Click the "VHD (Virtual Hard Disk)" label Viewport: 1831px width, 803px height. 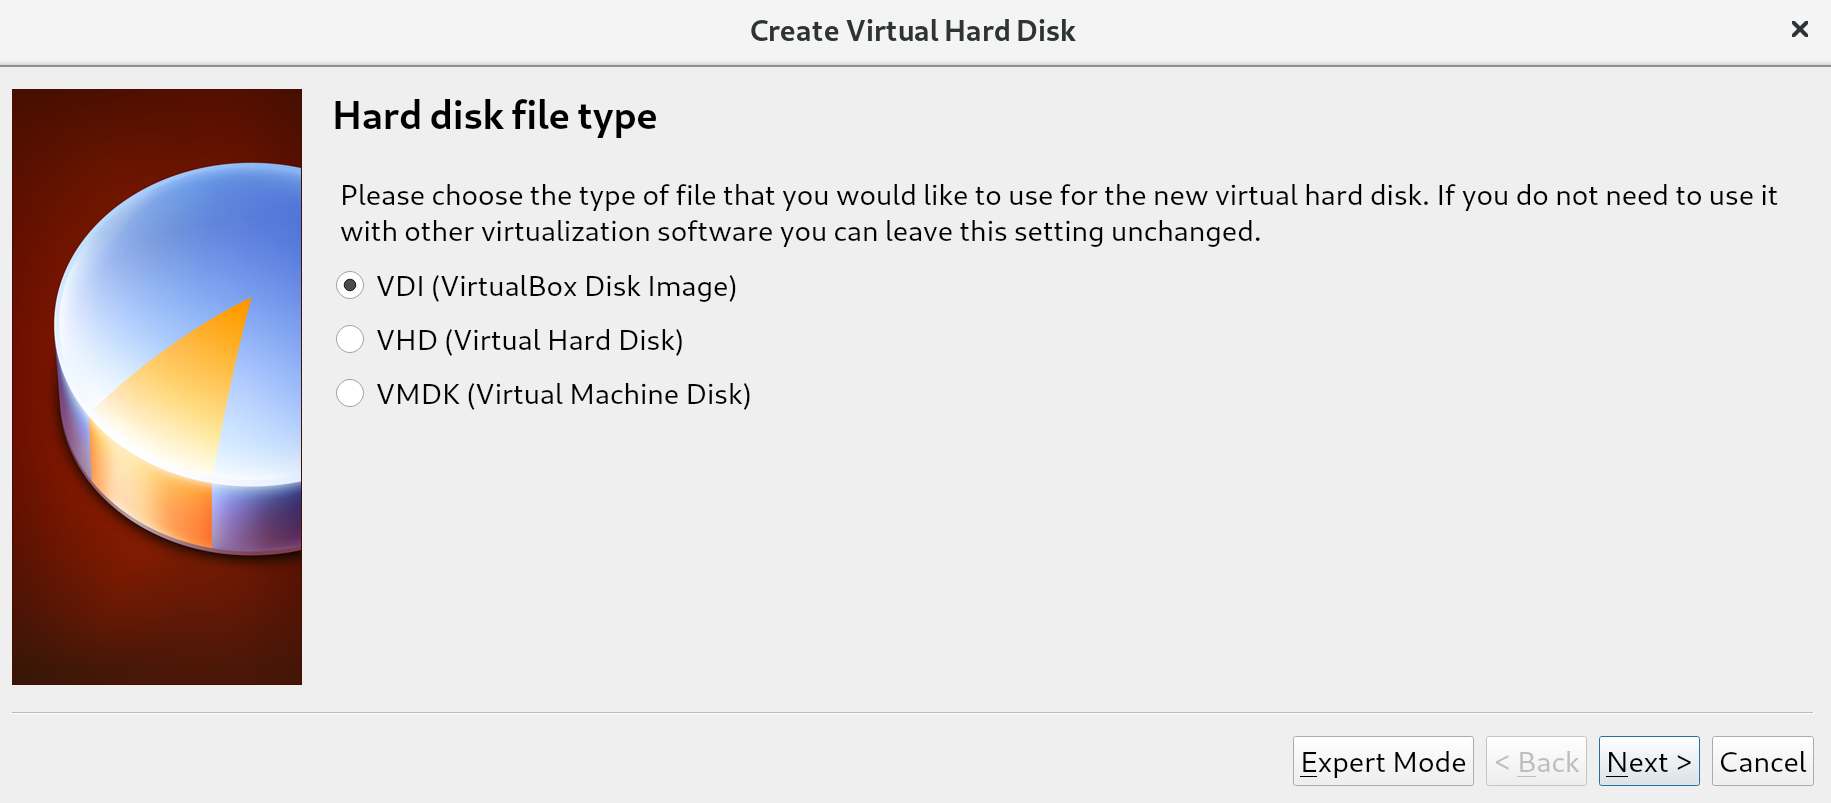(529, 341)
